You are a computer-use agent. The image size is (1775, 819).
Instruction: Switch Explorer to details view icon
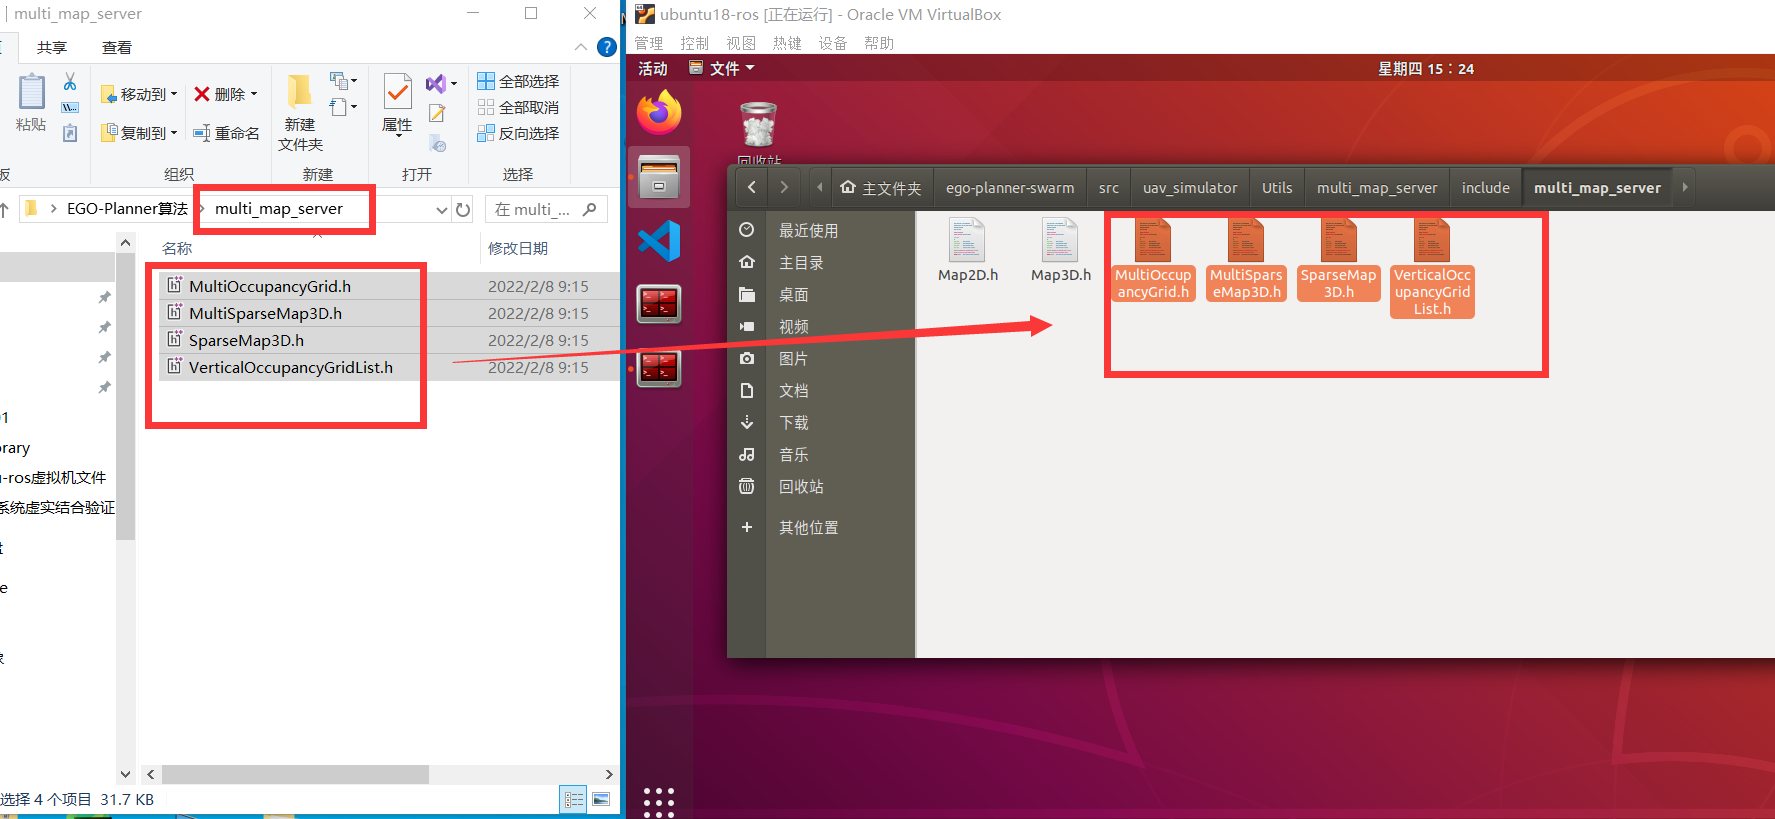574,799
